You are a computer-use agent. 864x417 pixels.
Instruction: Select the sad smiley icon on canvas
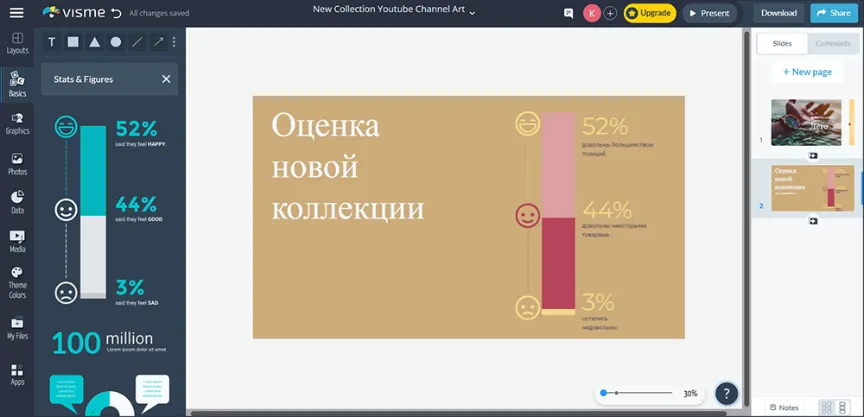coord(528,307)
